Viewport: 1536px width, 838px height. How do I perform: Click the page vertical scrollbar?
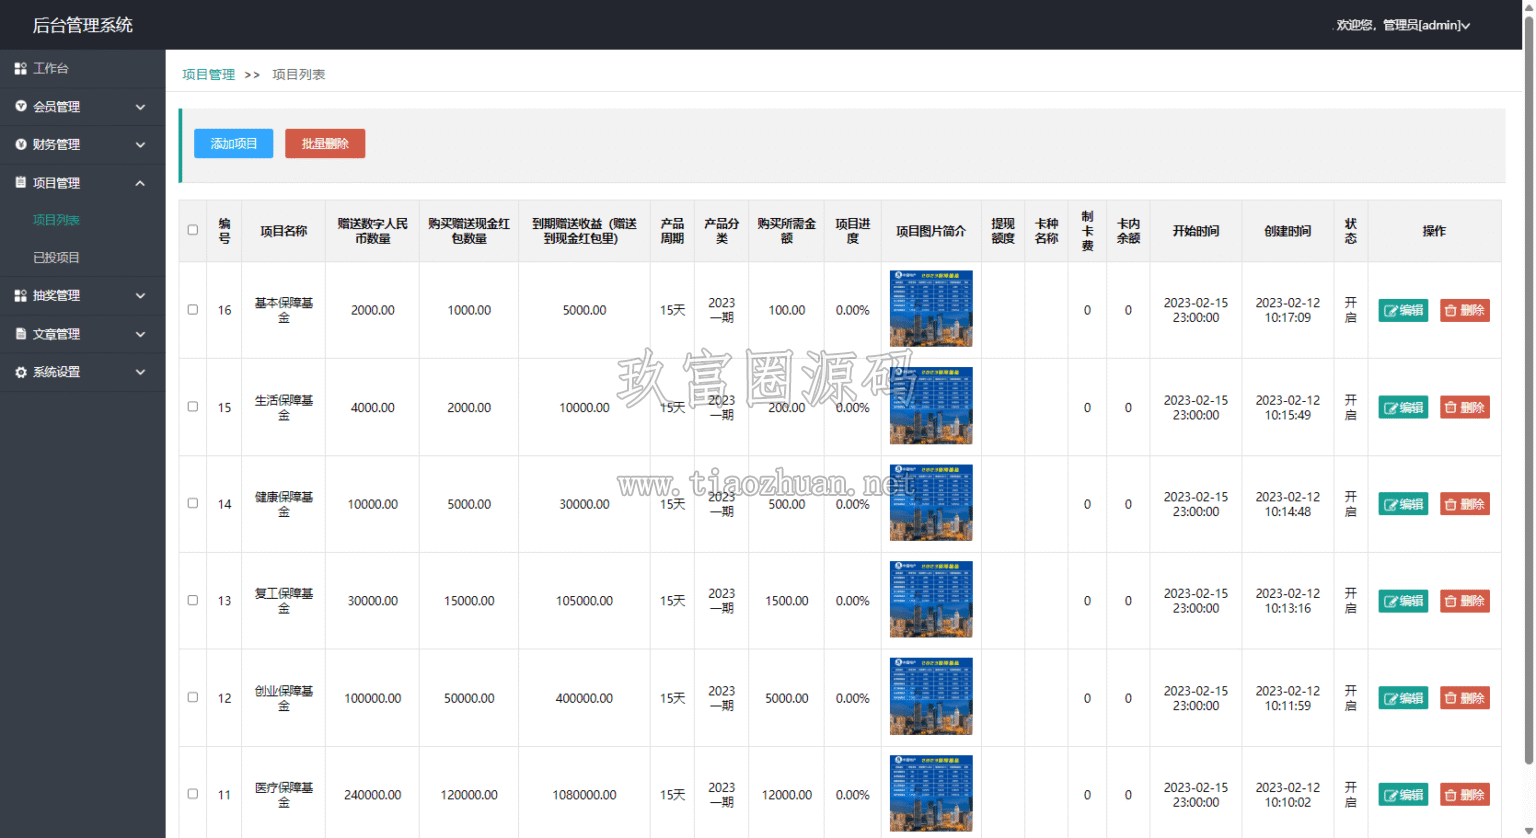(1528, 390)
